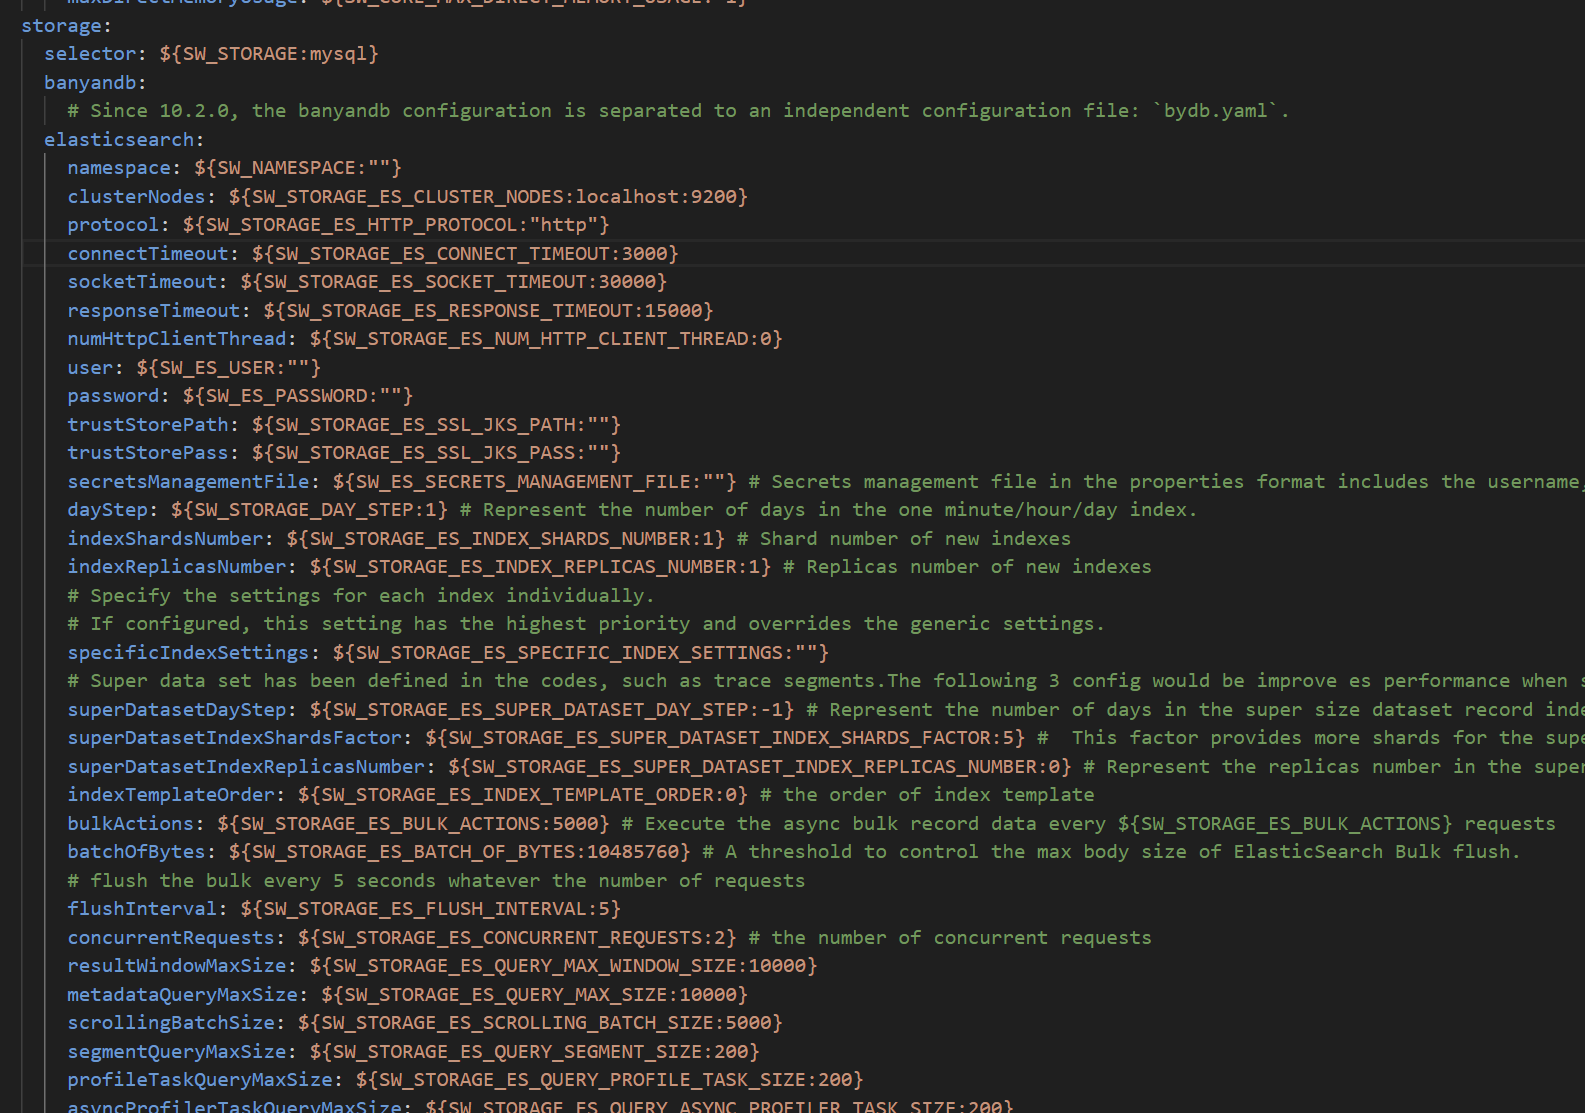
Task: Click the 'numHttpClientThread' key
Action: pos(177,339)
